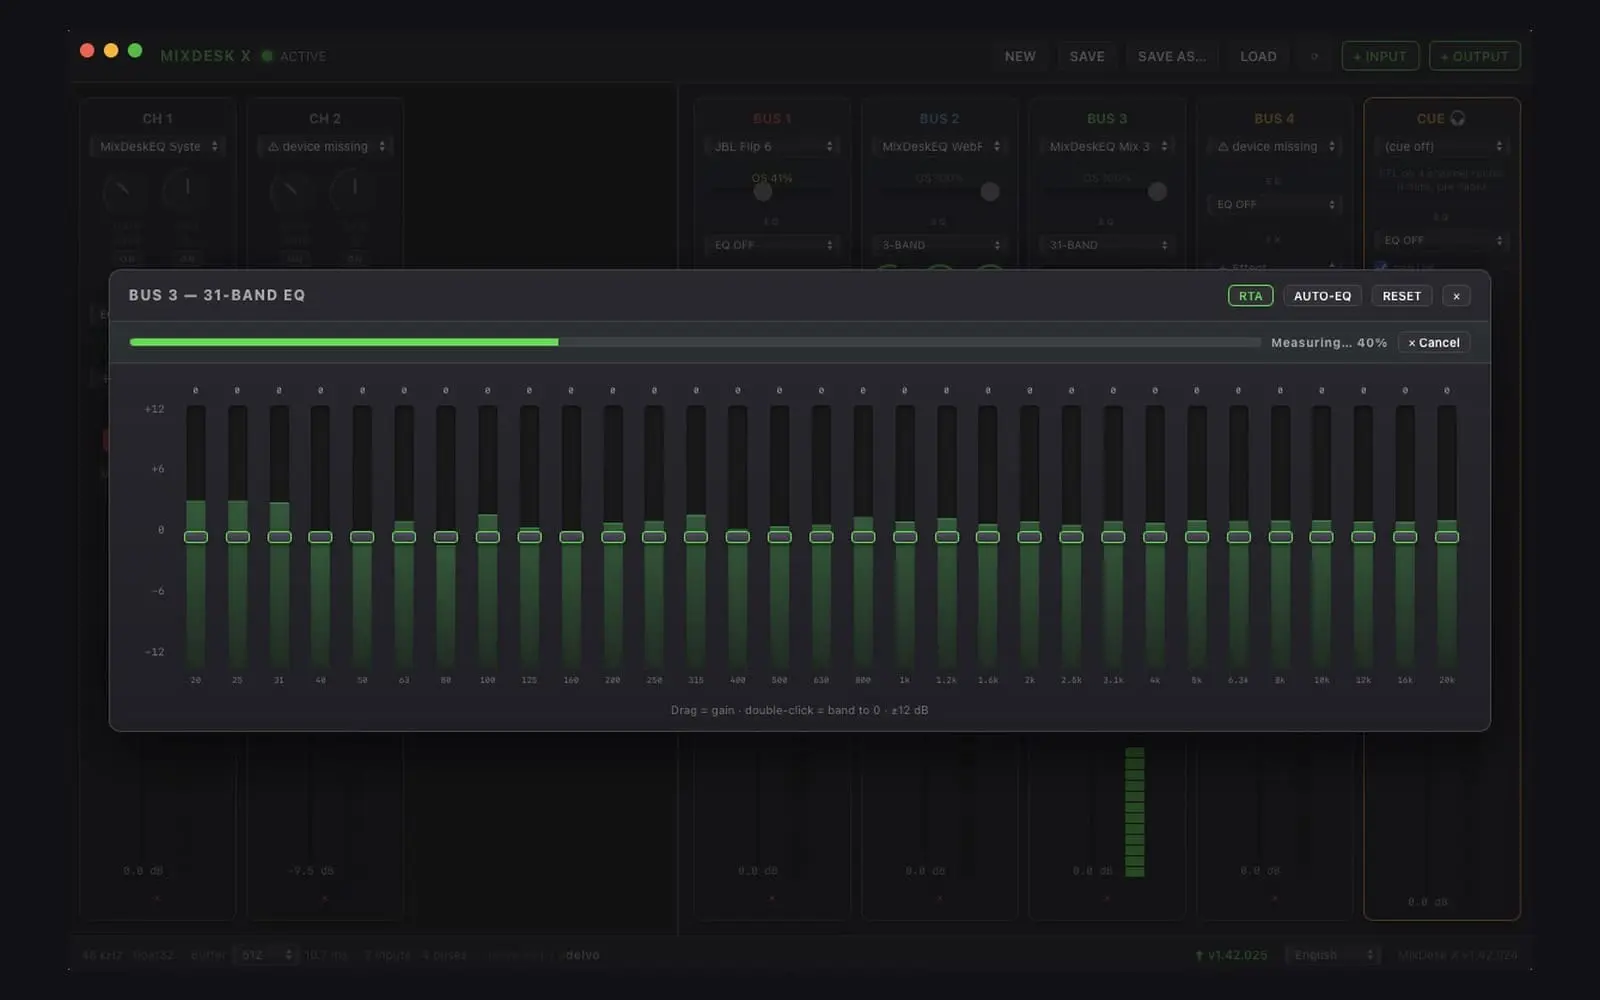
Task: Click the 4k band gain handle
Action: click(1155, 537)
